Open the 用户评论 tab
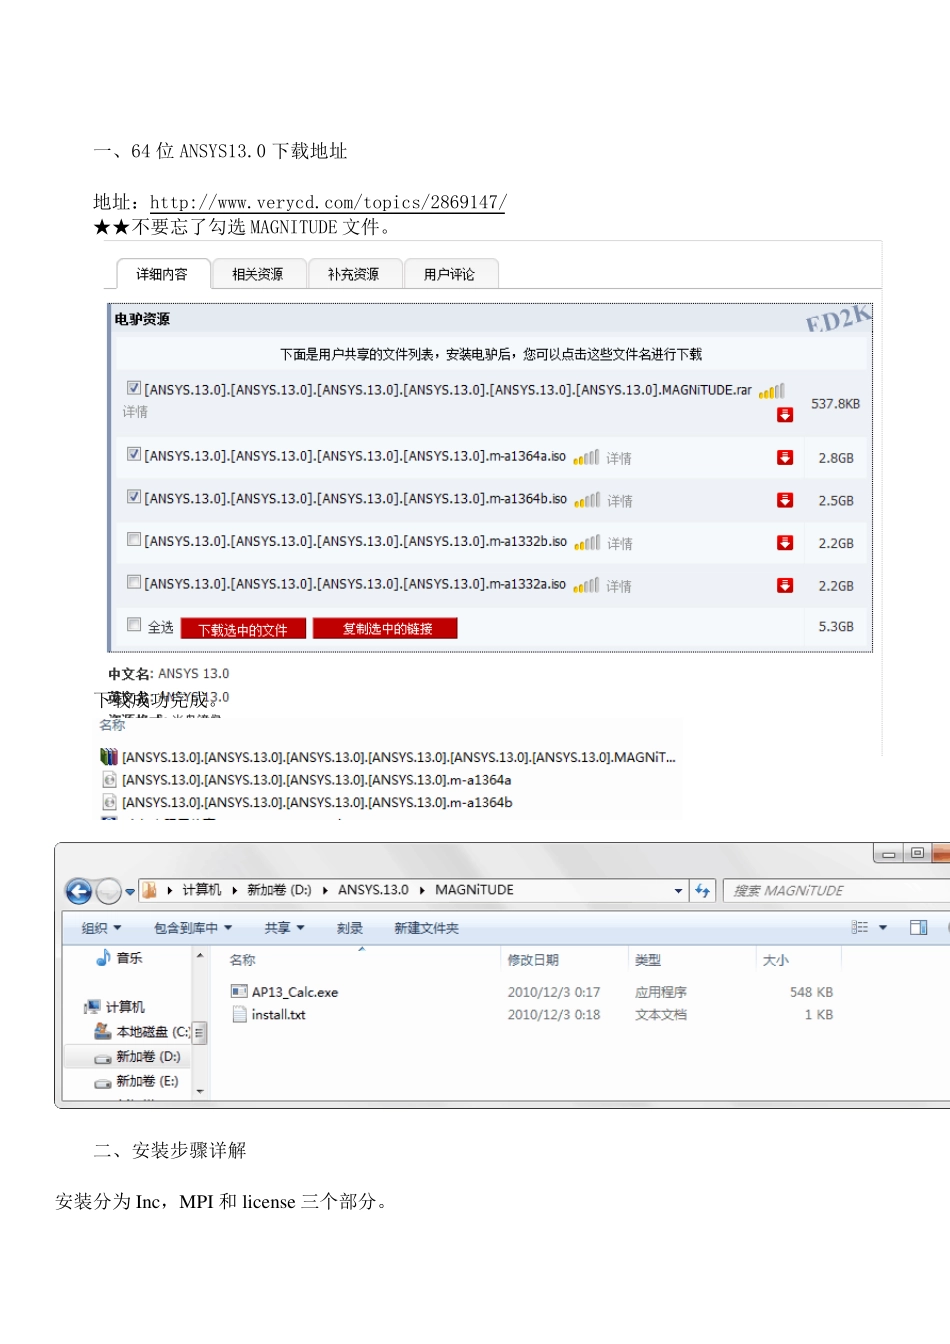 point(449,274)
